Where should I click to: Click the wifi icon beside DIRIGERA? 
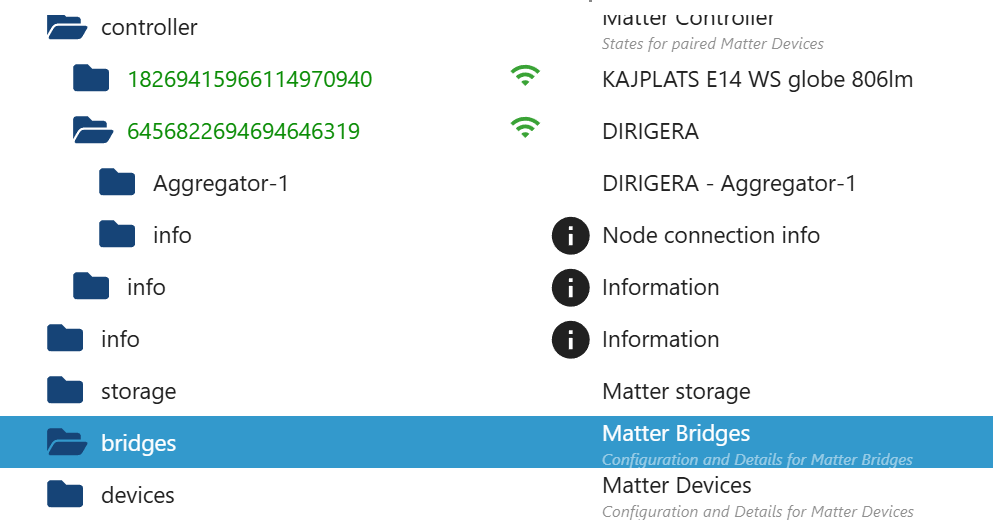coord(525,128)
